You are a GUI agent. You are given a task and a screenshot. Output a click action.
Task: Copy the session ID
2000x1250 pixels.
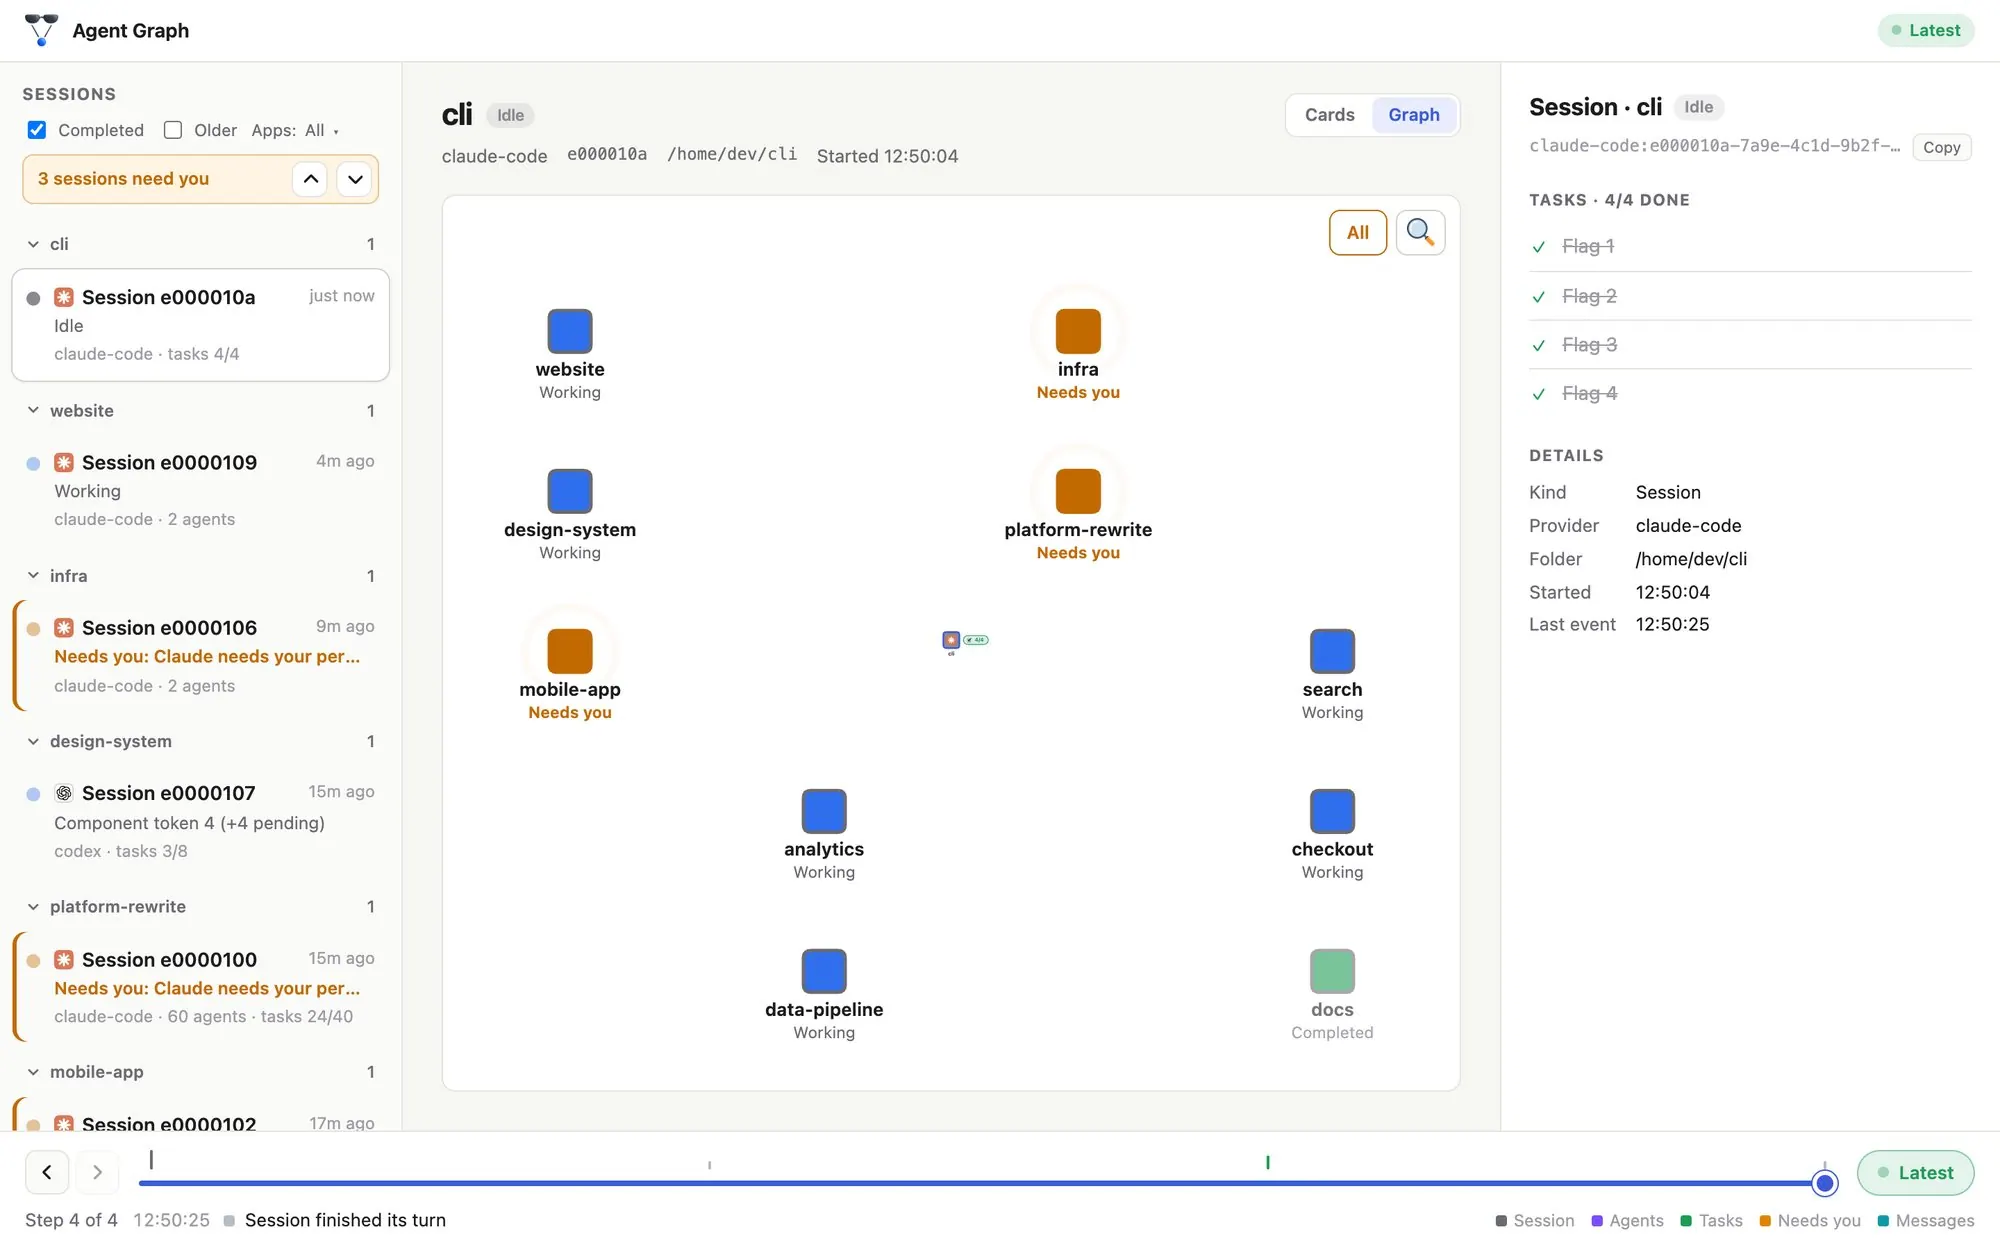[1941, 147]
